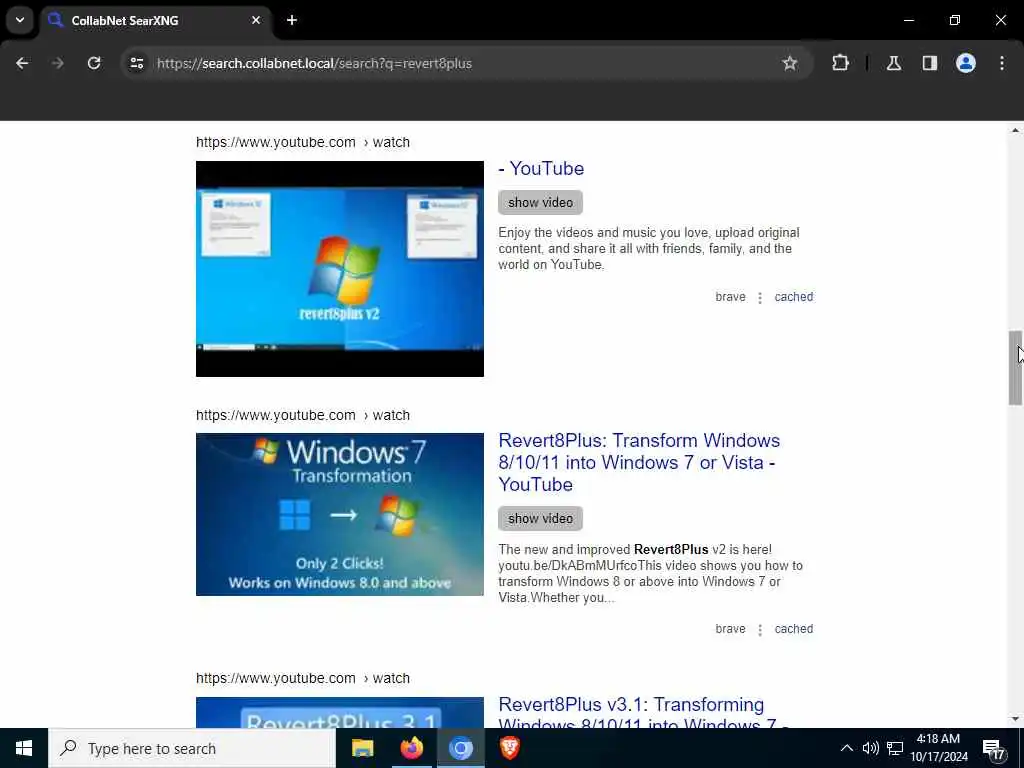The width and height of the screenshot is (1024, 768).
Task: Open cached link of Transform Windows result
Action: (x=793, y=629)
